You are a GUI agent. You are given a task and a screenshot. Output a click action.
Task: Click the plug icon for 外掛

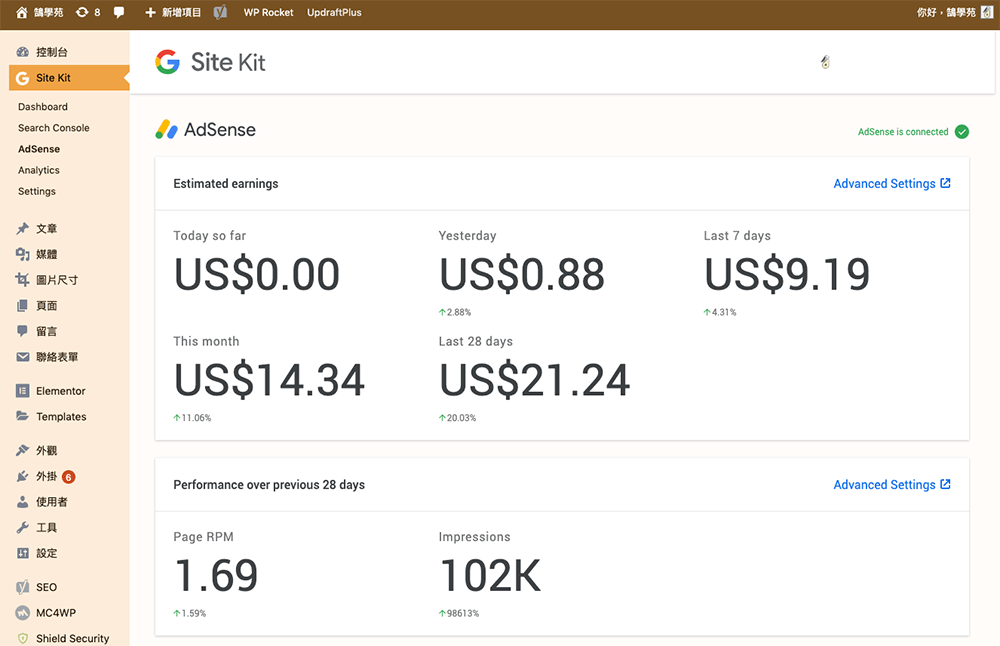pos(23,476)
